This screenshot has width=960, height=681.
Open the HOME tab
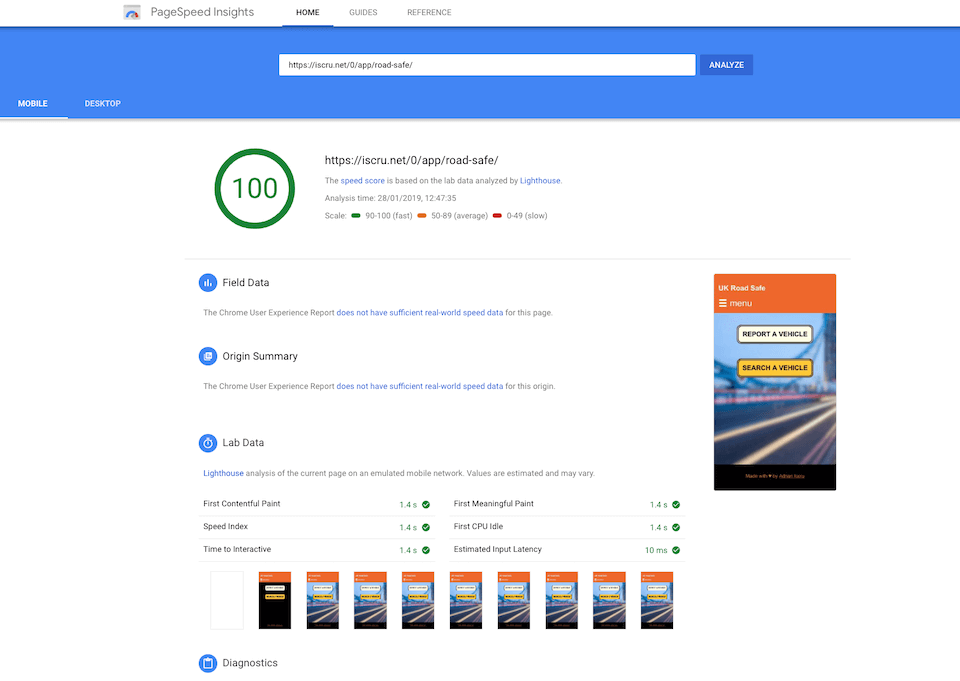tap(307, 12)
